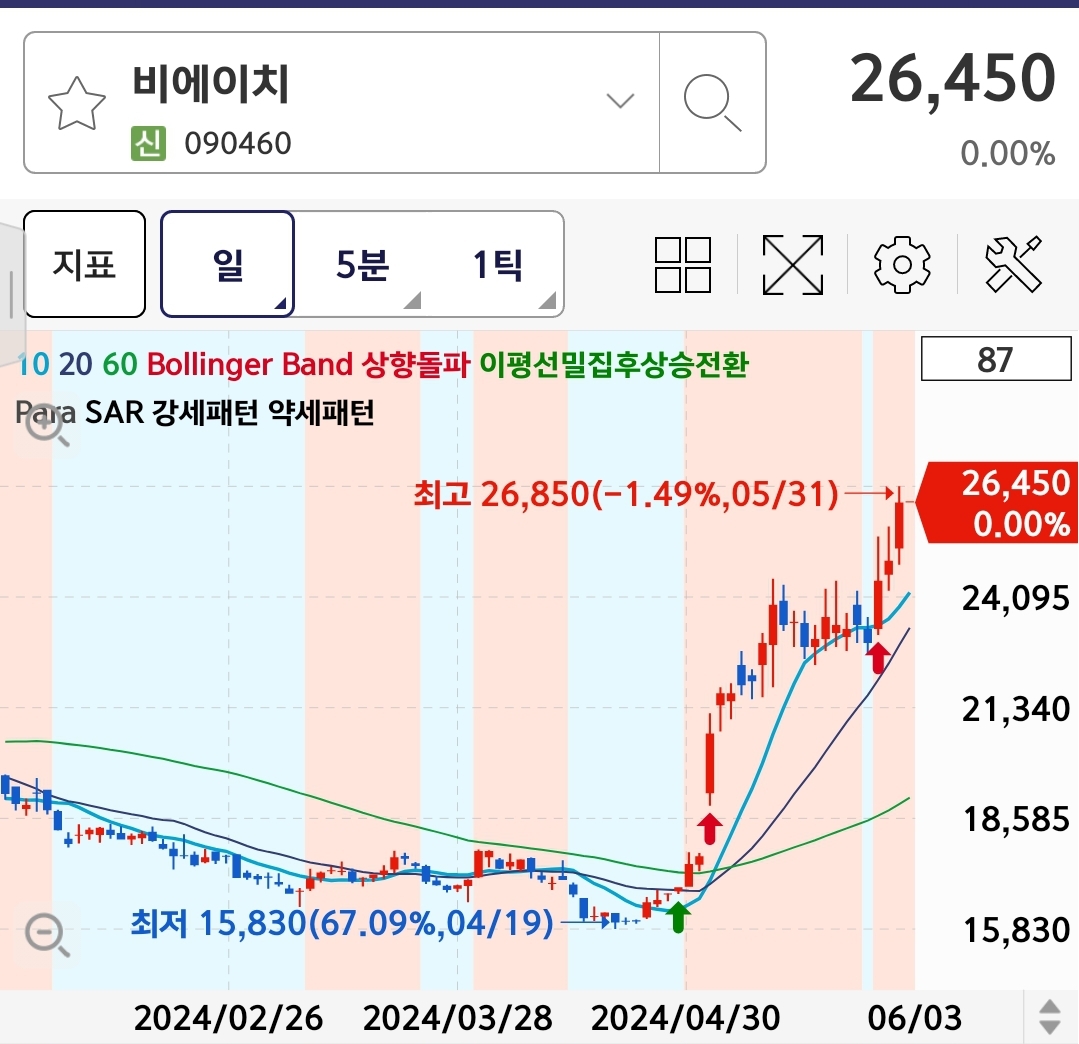The height and width of the screenshot is (1044, 1079).
Task: Click the 18,585 price axis label
Action: click(x=1015, y=819)
